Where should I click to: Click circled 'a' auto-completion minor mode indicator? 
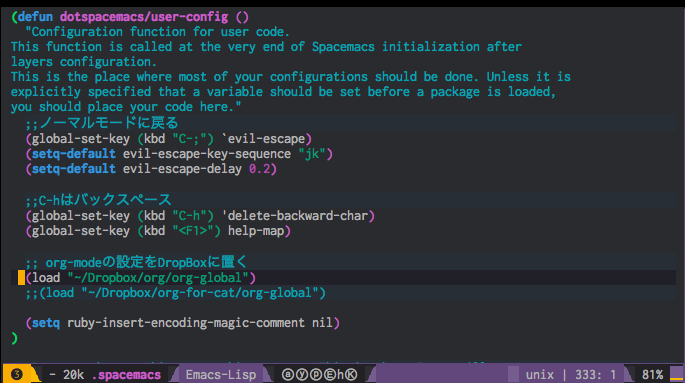tap(287, 375)
